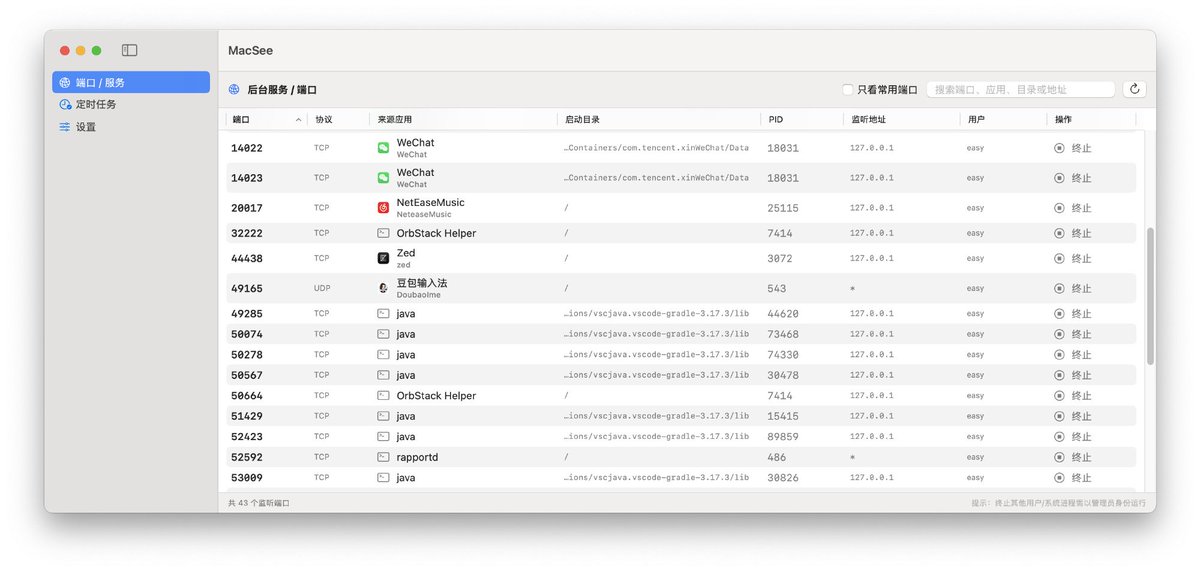Click the 设置 sliders icon in the sidebar

pos(65,127)
